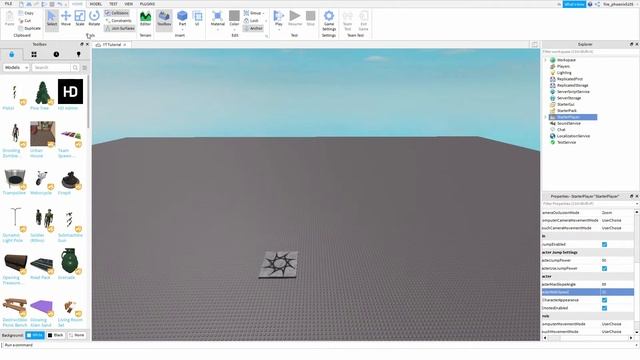Toggle the Anchor option
The image size is (640, 360).
coord(253,28)
